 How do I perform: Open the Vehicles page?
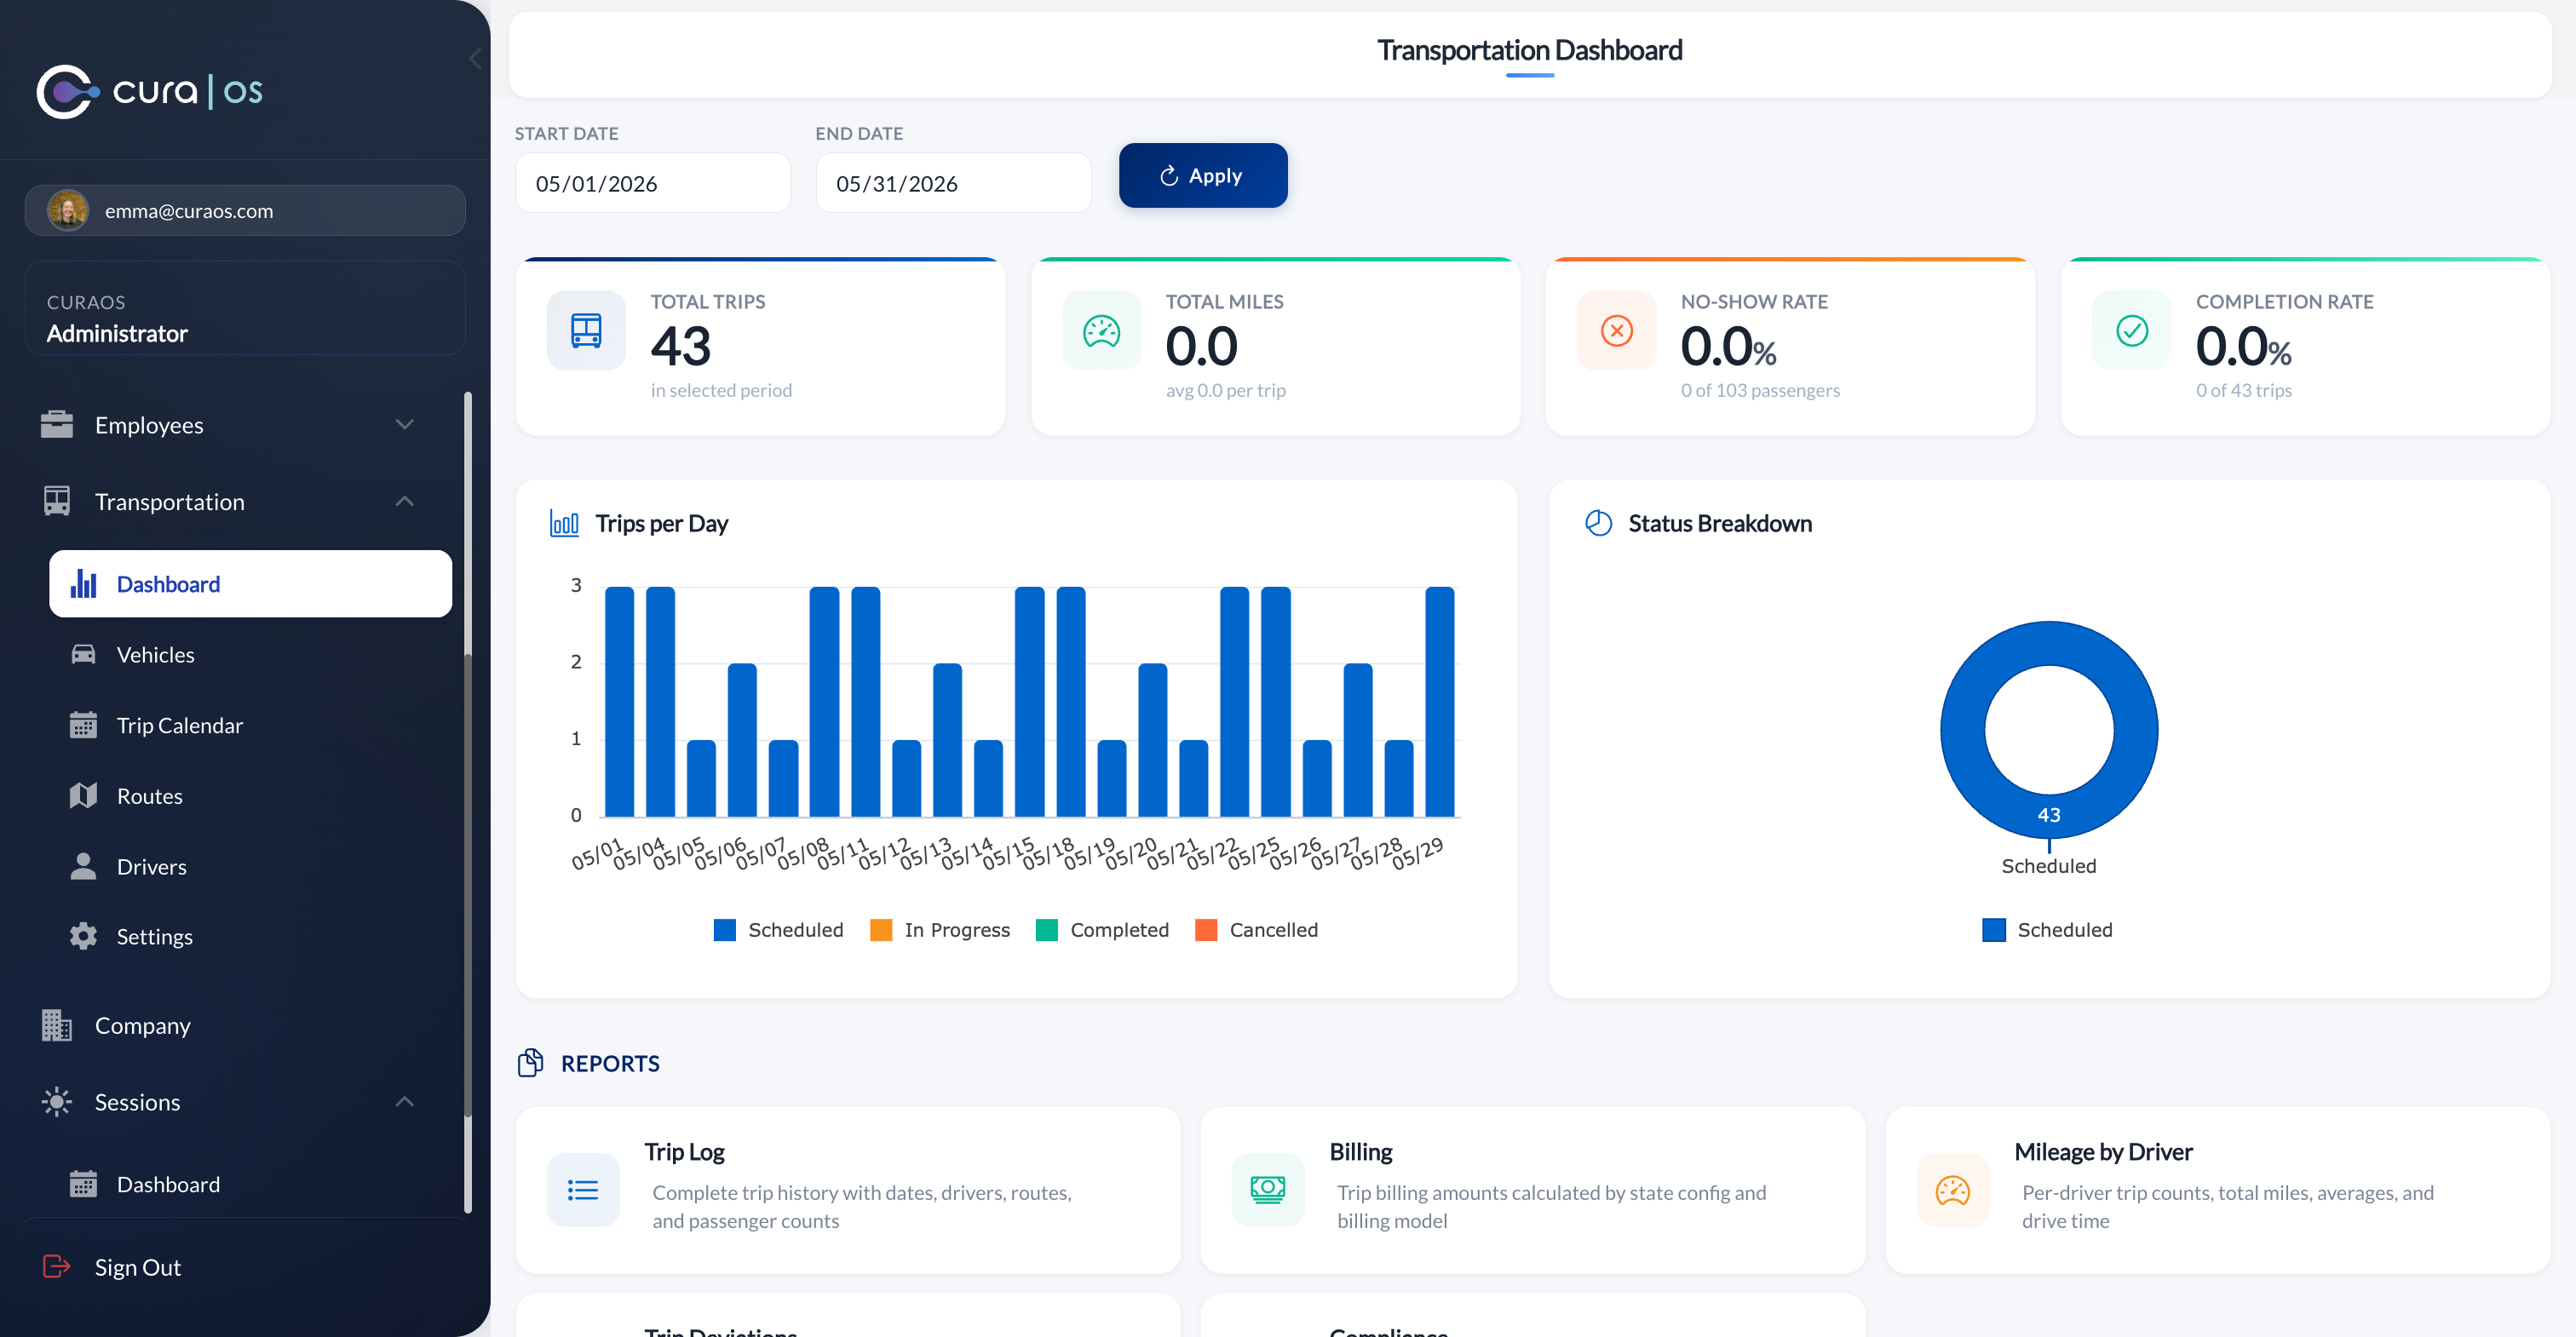pos(250,655)
